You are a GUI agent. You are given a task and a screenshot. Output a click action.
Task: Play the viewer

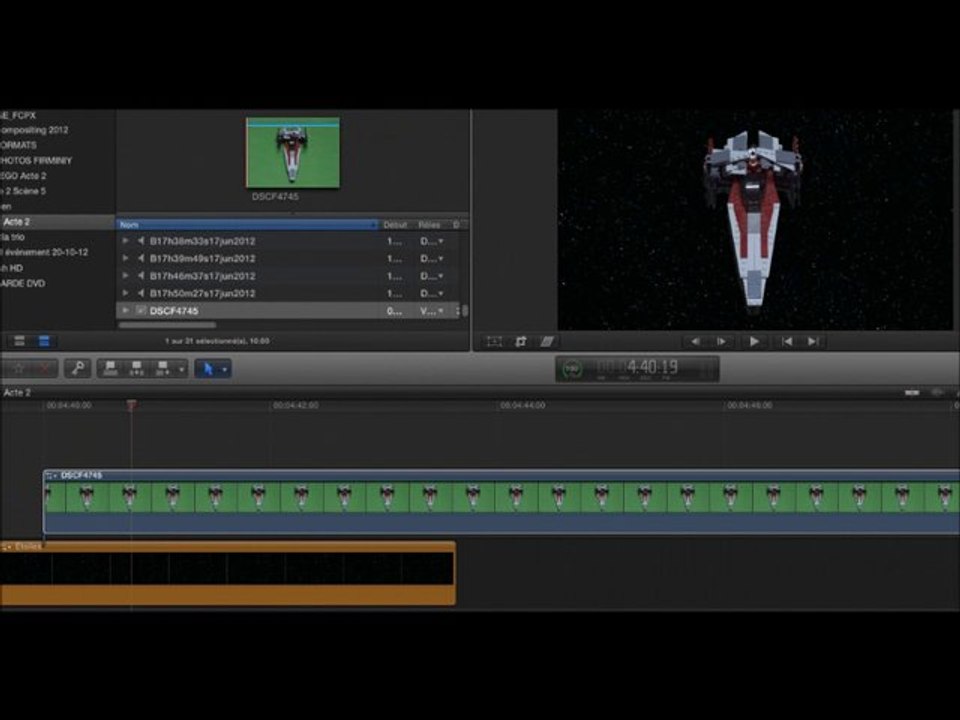pyautogui.click(x=754, y=342)
